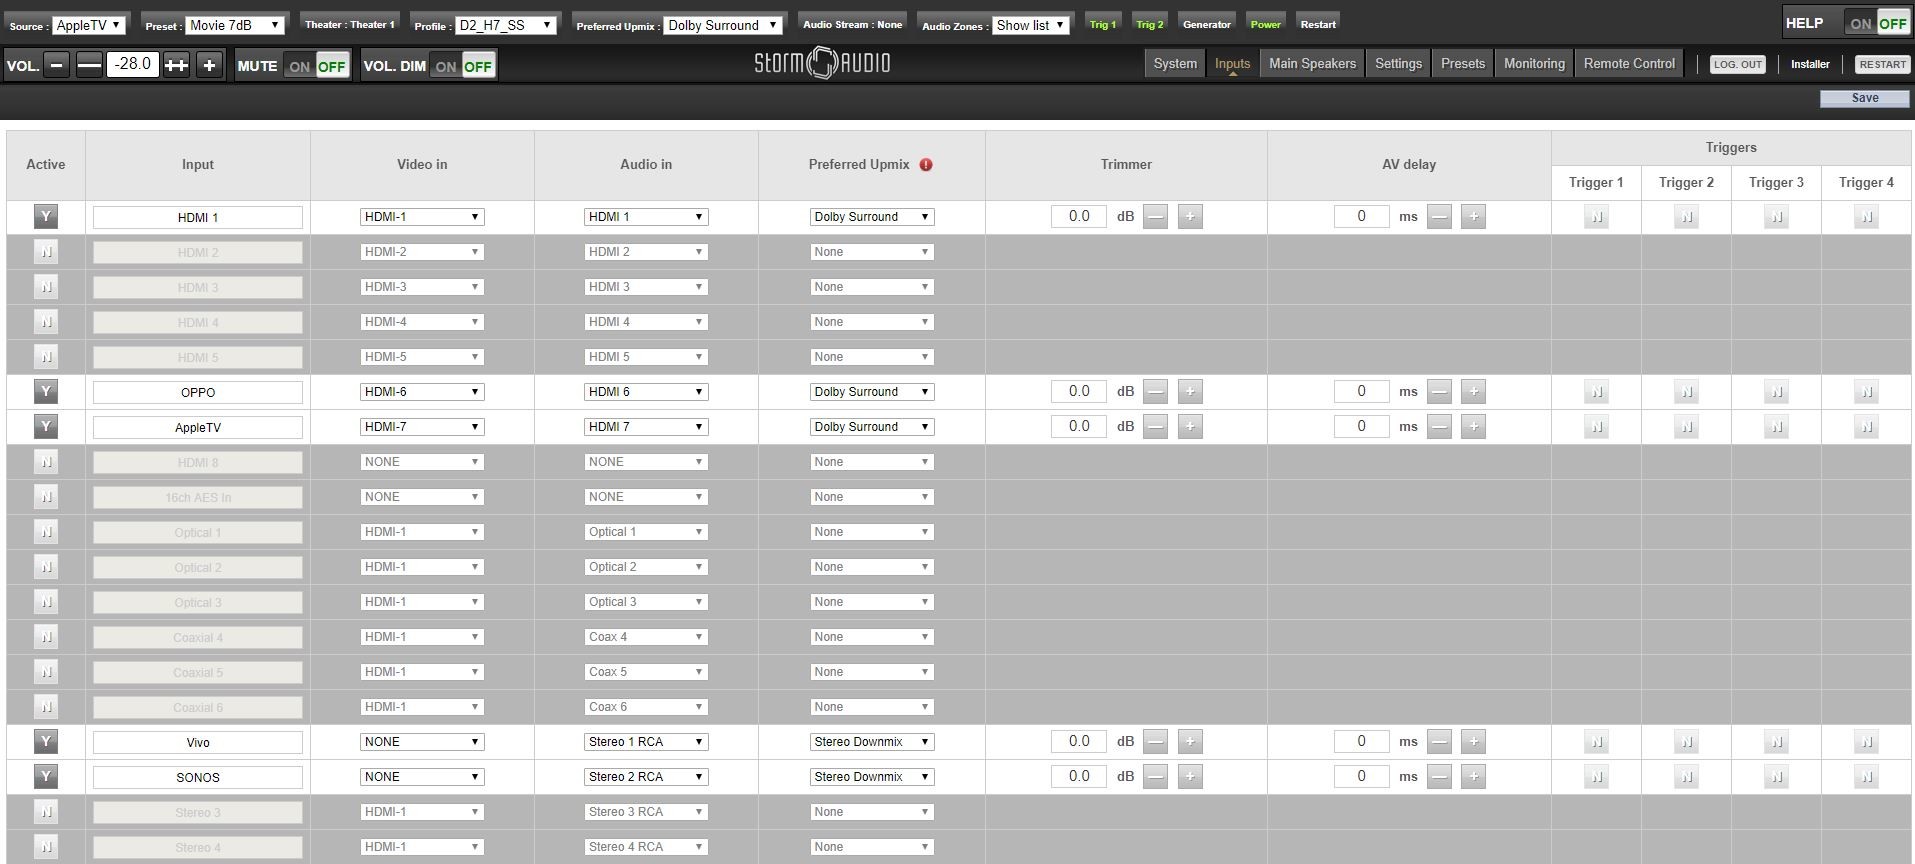Increase volume with double plus button

point(176,65)
